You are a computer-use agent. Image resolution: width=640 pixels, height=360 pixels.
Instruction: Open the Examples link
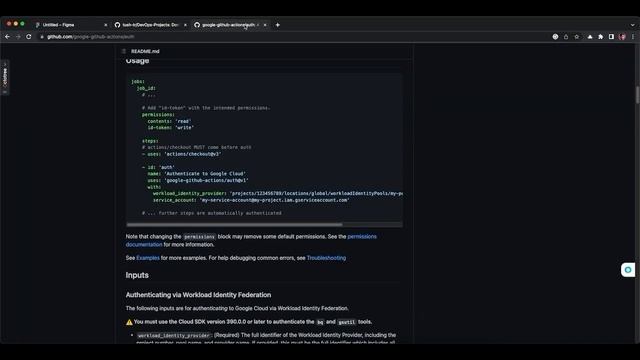[148, 258]
